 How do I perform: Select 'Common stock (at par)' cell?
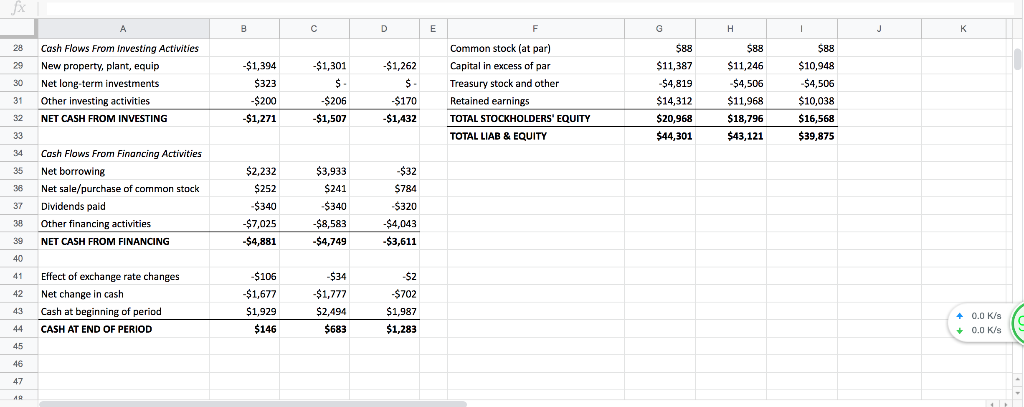click(x=535, y=48)
